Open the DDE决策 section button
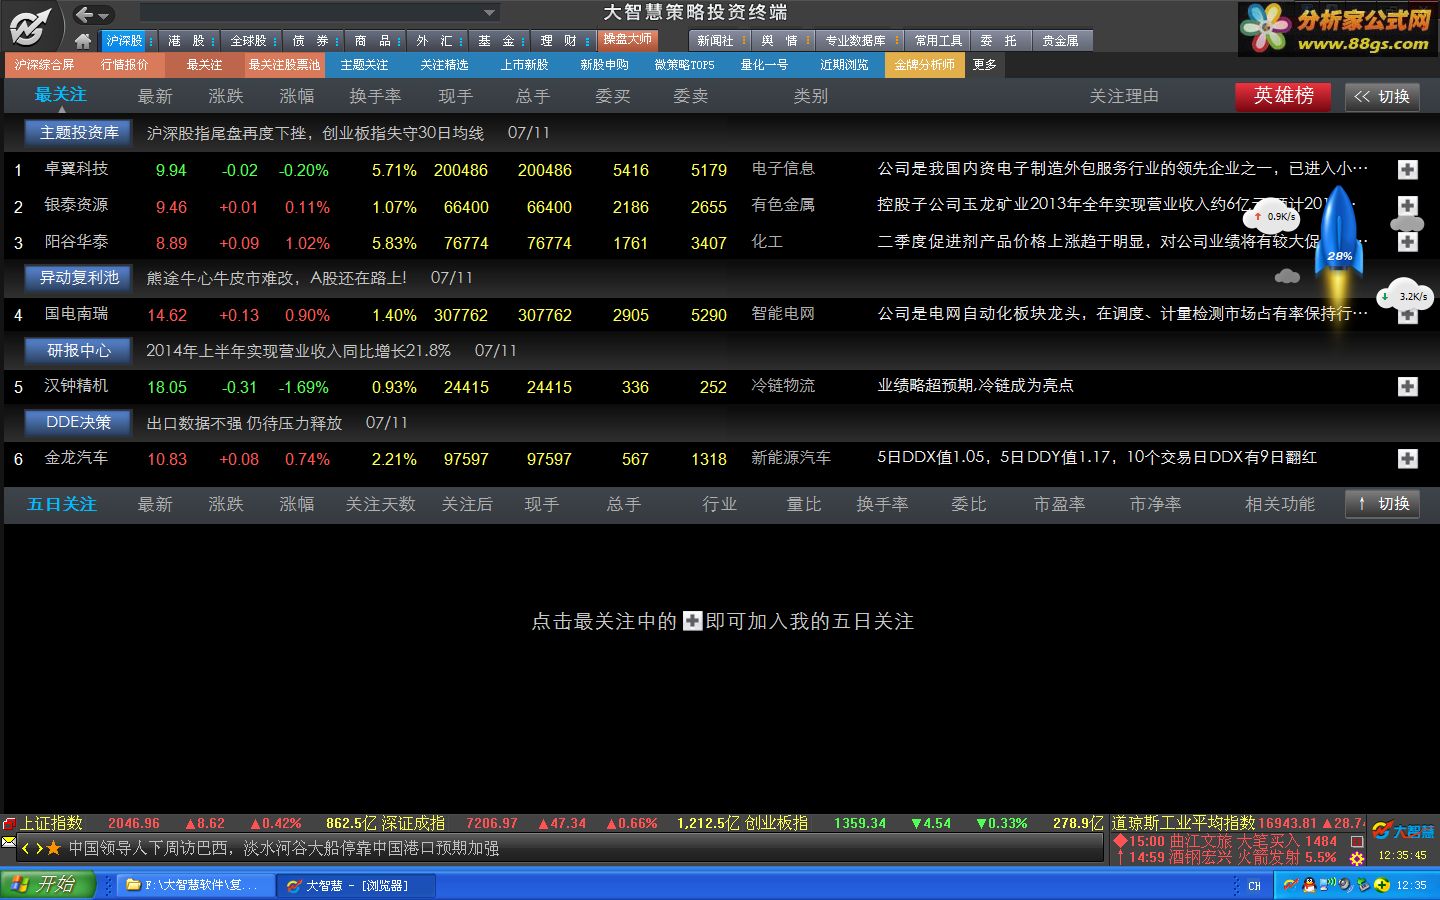The width and height of the screenshot is (1440, 900). pos(79,423)
